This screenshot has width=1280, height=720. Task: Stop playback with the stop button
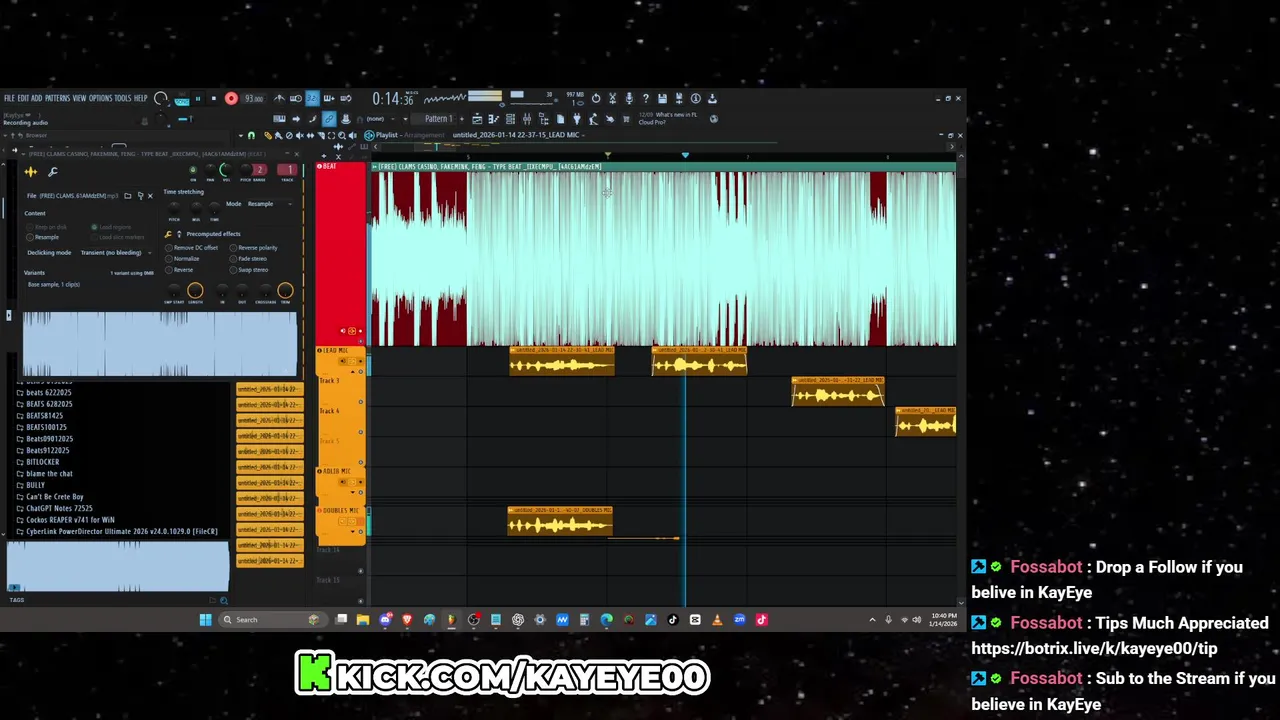tap(214, 98)
